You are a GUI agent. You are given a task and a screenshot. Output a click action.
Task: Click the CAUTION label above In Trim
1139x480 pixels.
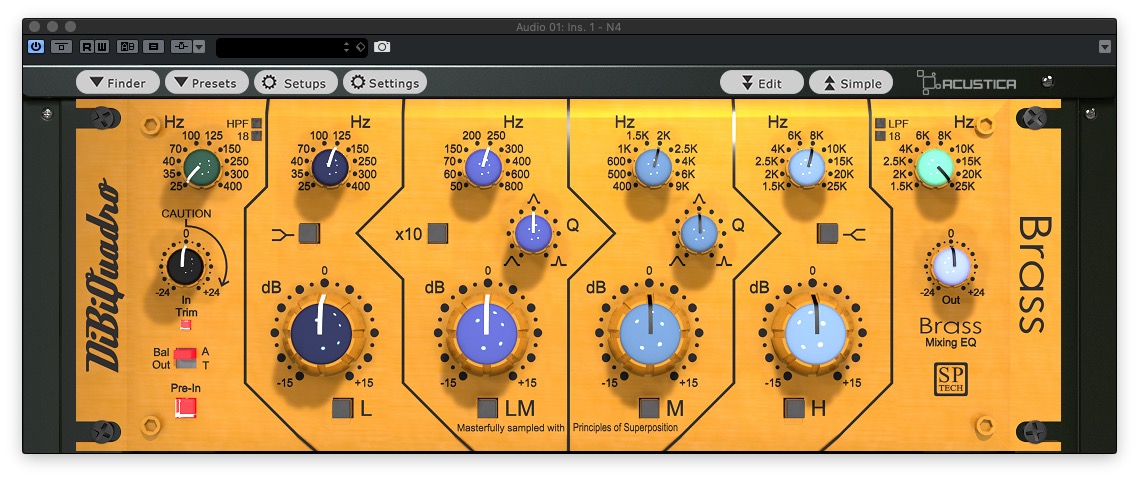(x=186, y=214)
